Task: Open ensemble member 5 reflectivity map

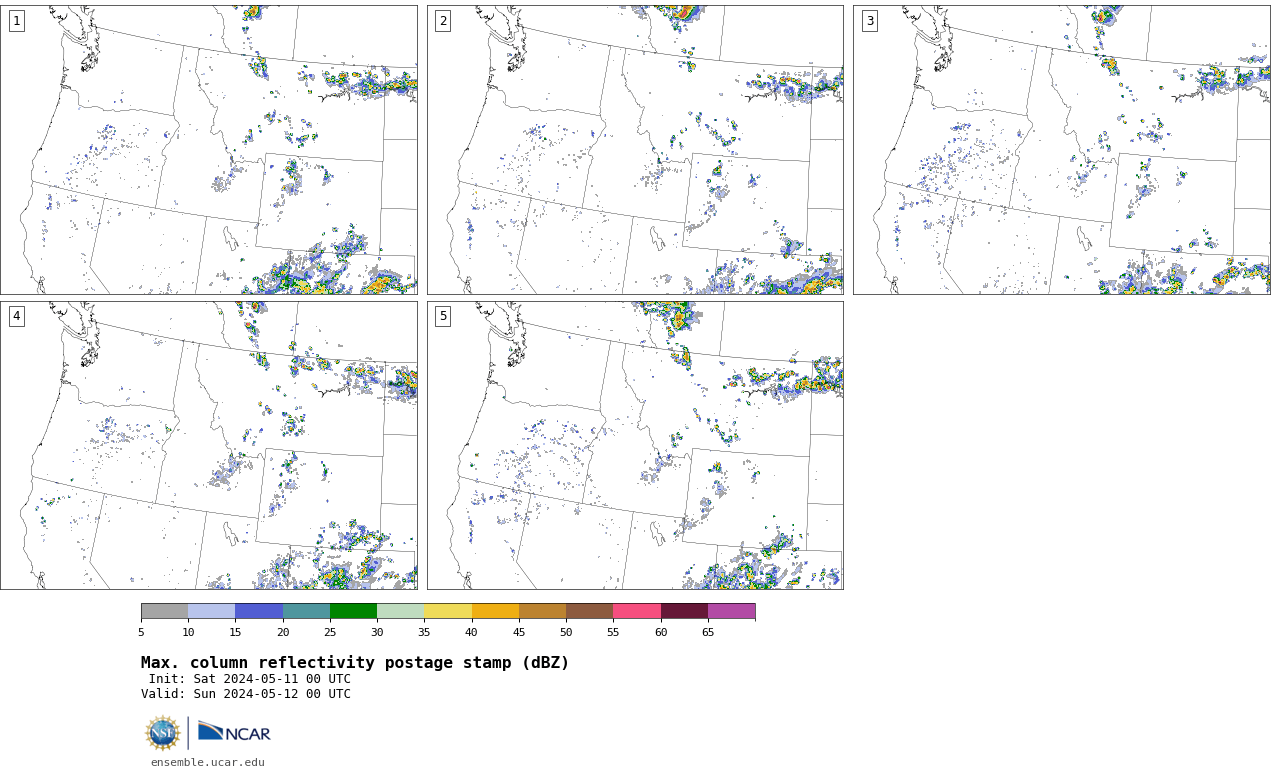Action: point(635,445)
